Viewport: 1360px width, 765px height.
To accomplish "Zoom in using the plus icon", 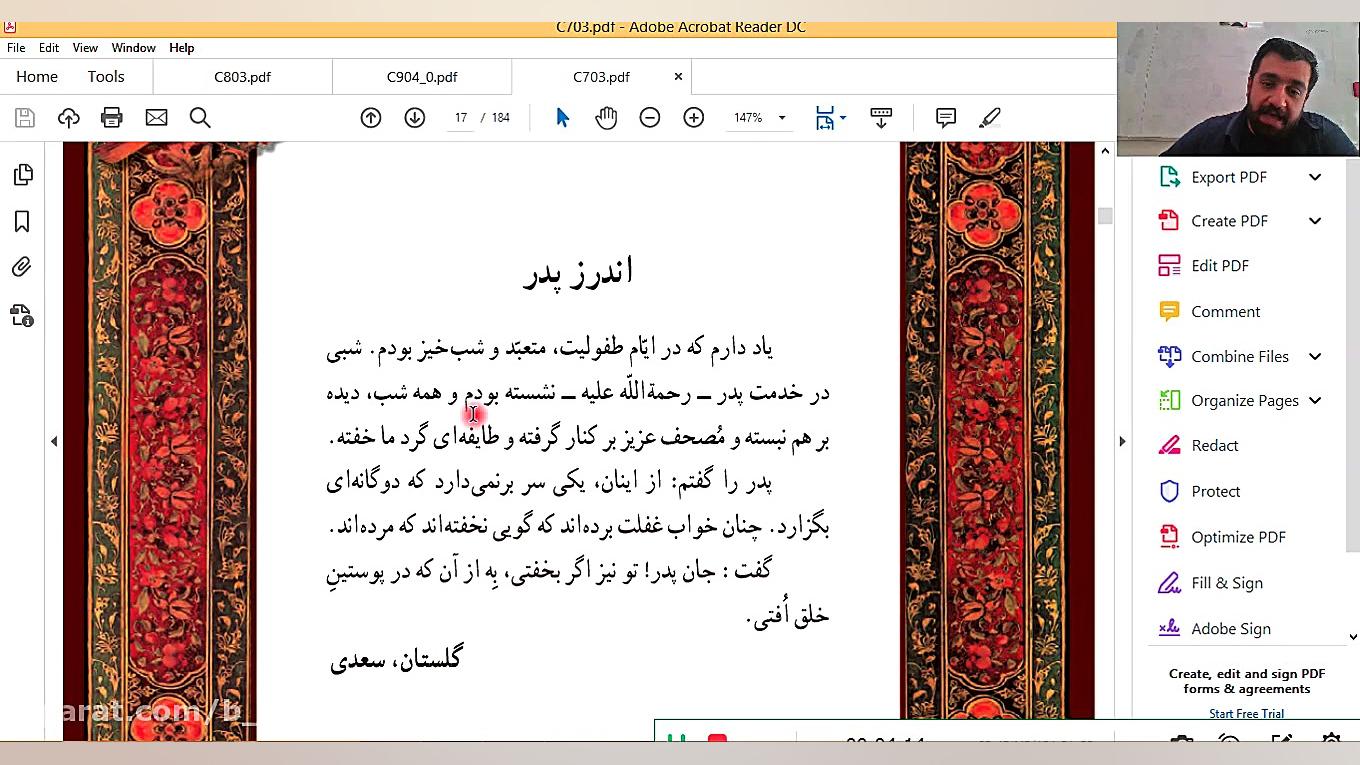I will pos(693,117).
